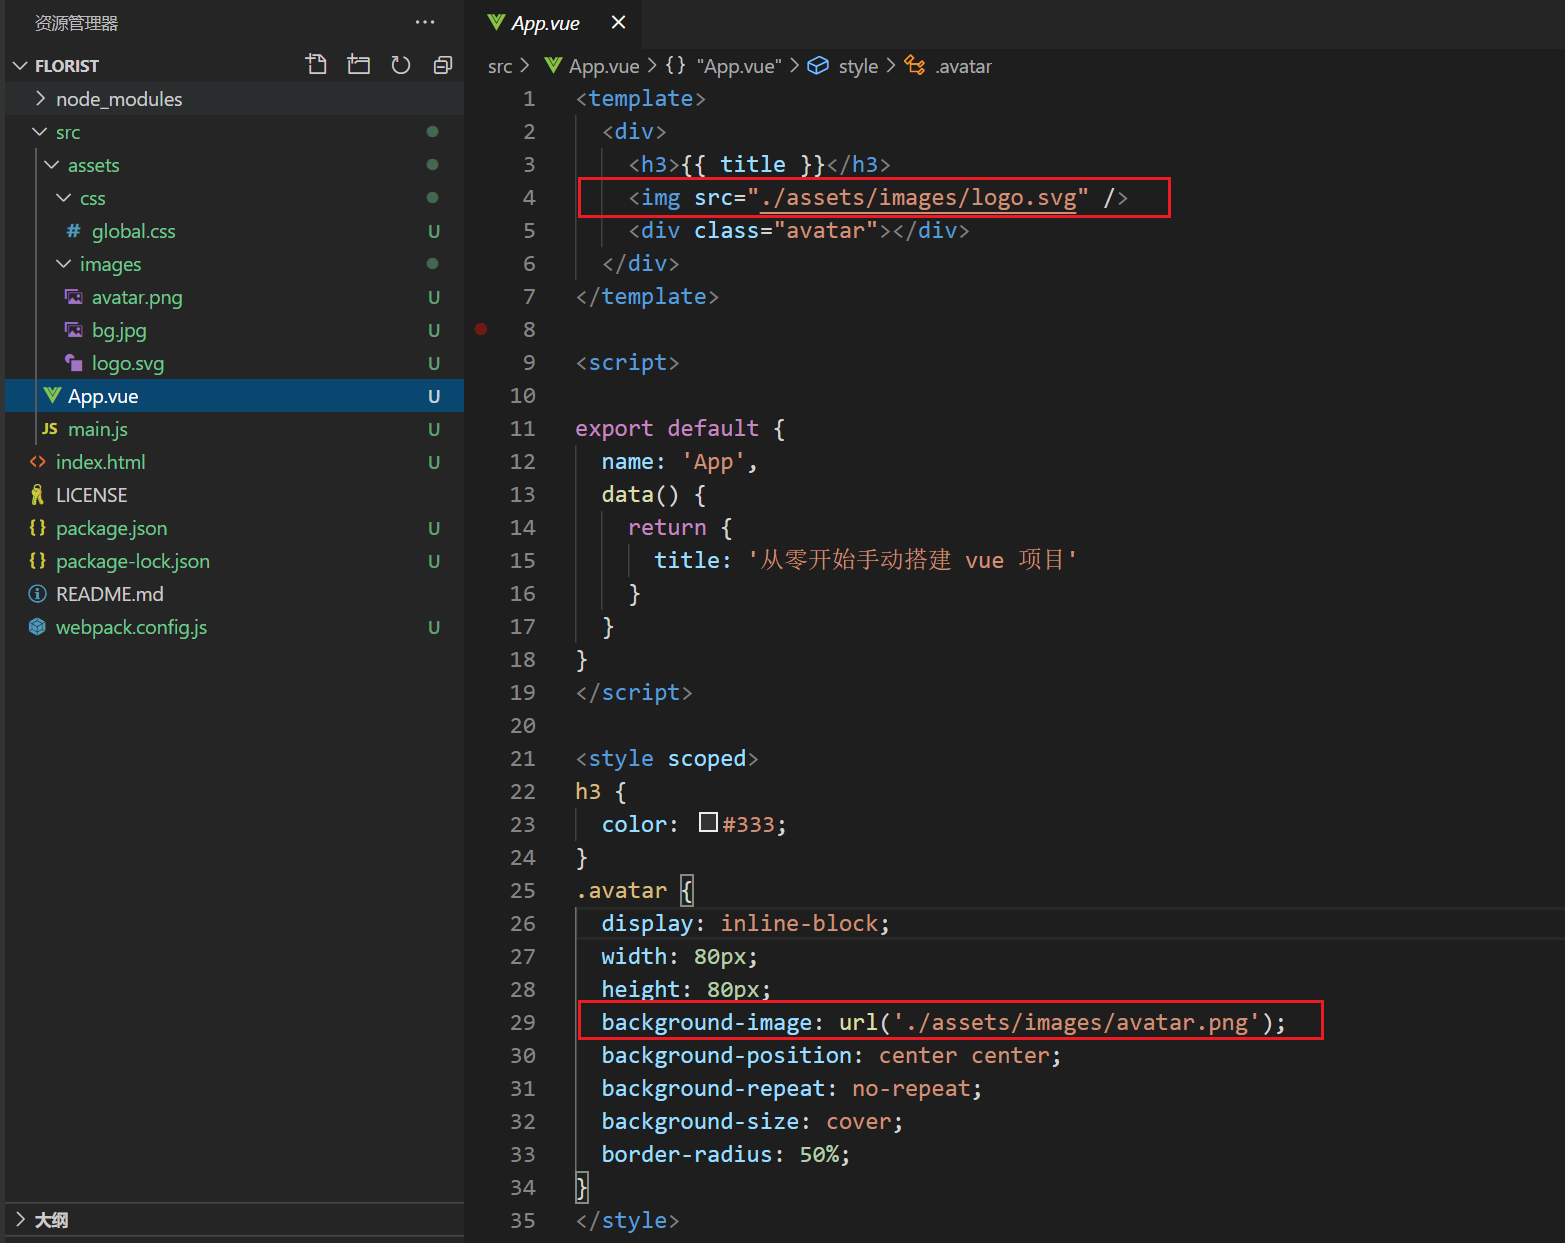
Task: Click the 资源管理器 explorer panel title
Action: [77, 23]
